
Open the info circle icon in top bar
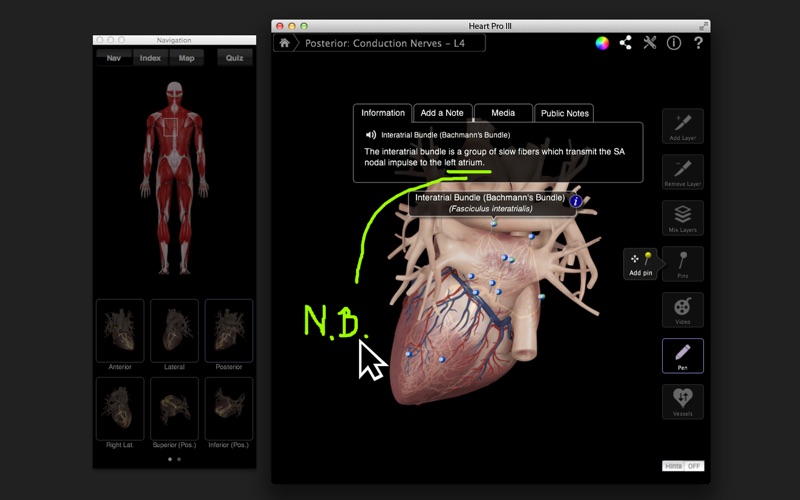(674, 43)
